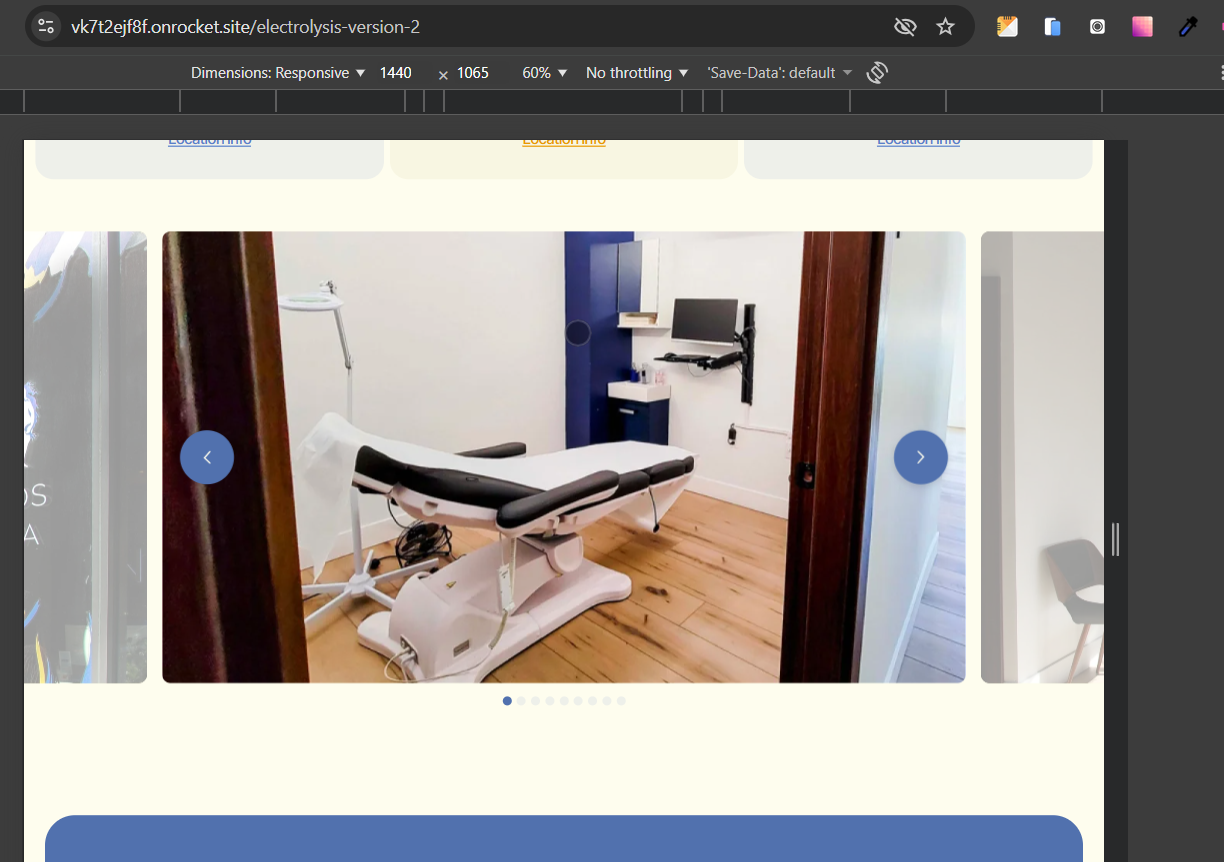This screenshot has height=862, width=1224.
Task: Select the first carousel pagination dot
Action: tap(507, 701)
